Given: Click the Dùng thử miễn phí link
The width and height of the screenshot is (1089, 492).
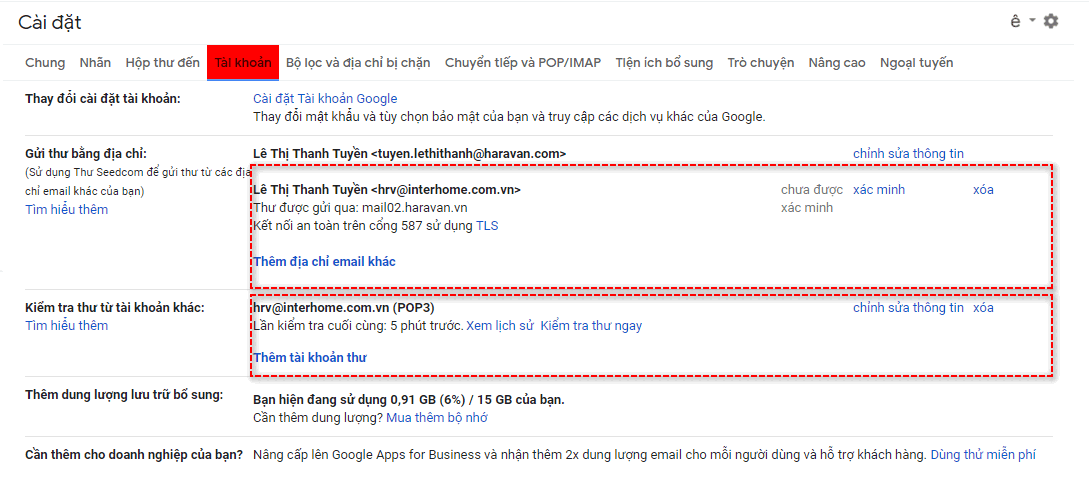Looking at the screenshot, I should 983,454.
